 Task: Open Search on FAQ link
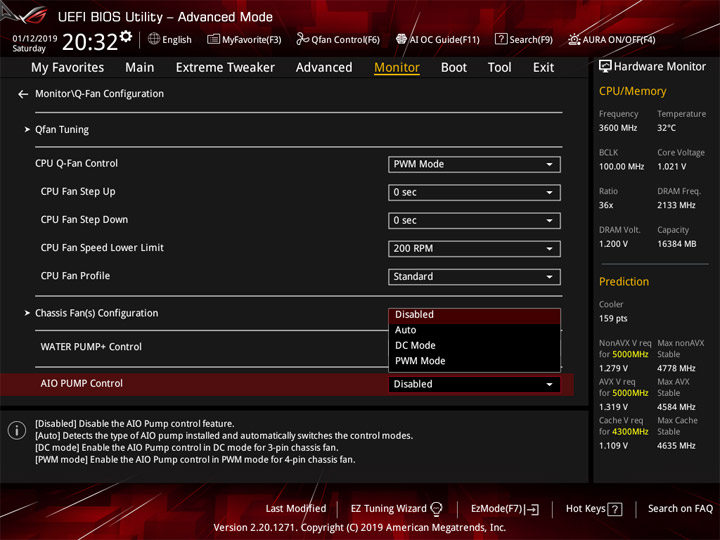point(680,509)
